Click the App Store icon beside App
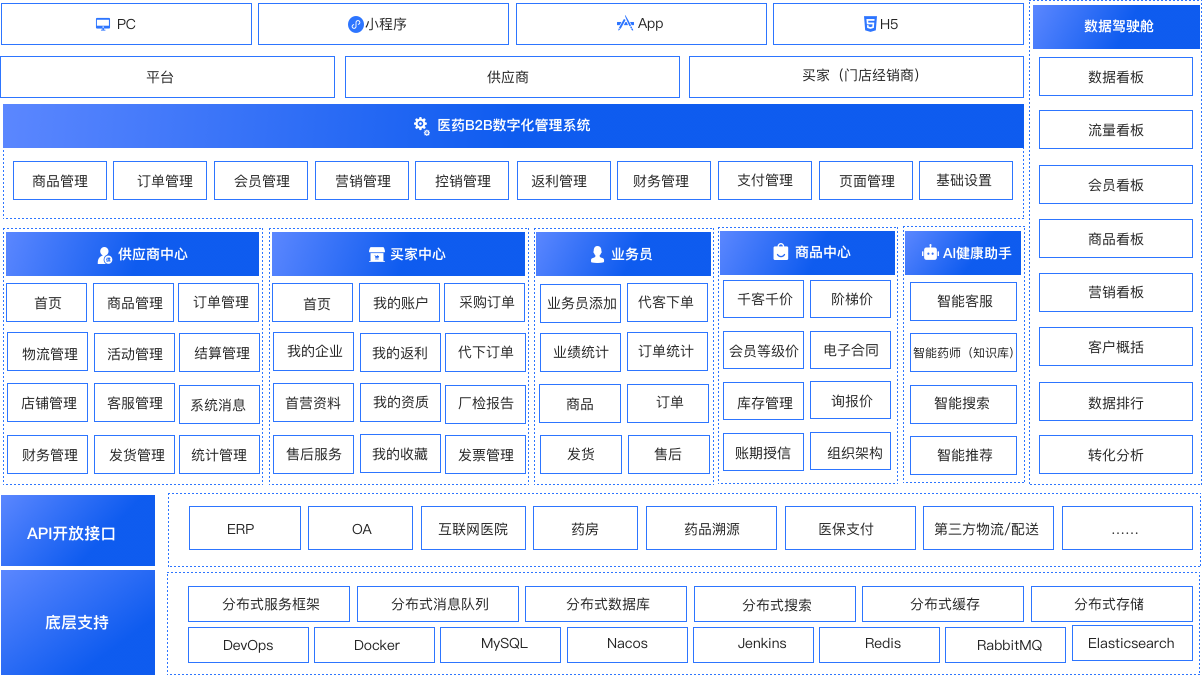The image size is (1202, 675). coord(625,24)
